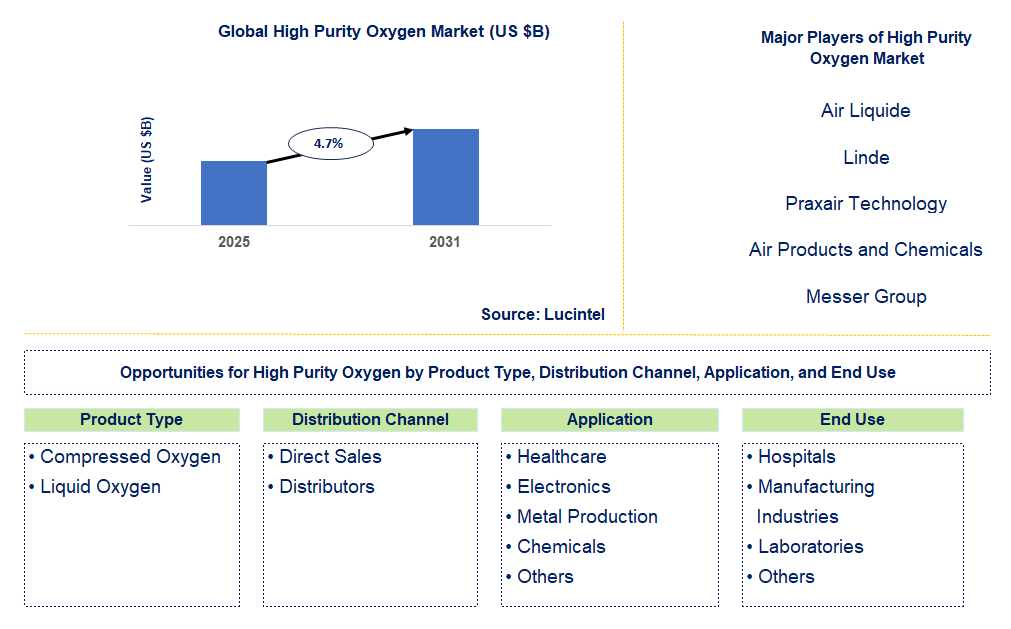The height and width of the screenshot is (629, 1011).
Task: Select 'Others' under Application
Action: coord(539,577)
